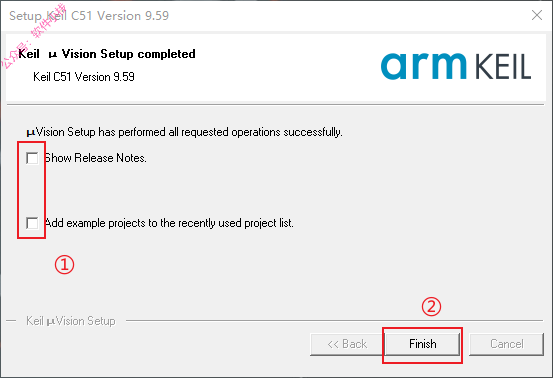Click the red circled number two annotation
Viewport: 553px width, 378px height.
[x=431, y=307]
